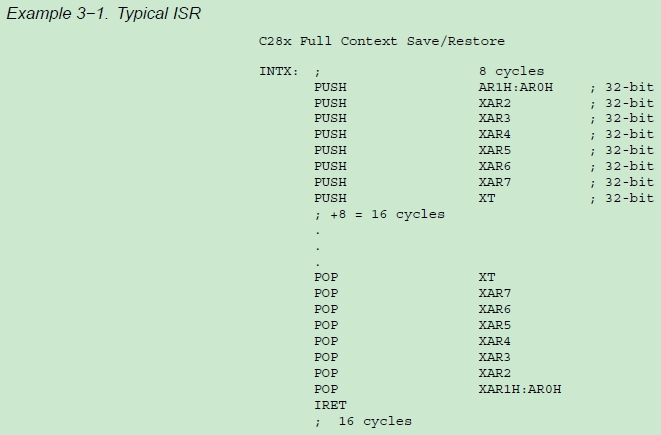Image resolution: width=661 pixels, height=435 pixels.
Task: Select the XAR7 operand in the PUSH block
Action: (495, 182)
